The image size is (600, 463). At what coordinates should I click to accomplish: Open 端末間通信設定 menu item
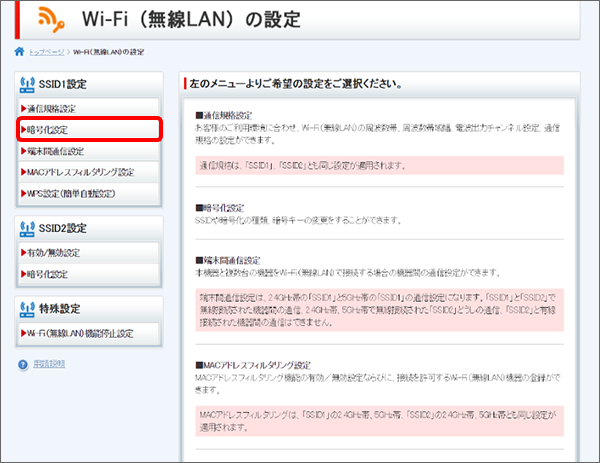[89, 151]
